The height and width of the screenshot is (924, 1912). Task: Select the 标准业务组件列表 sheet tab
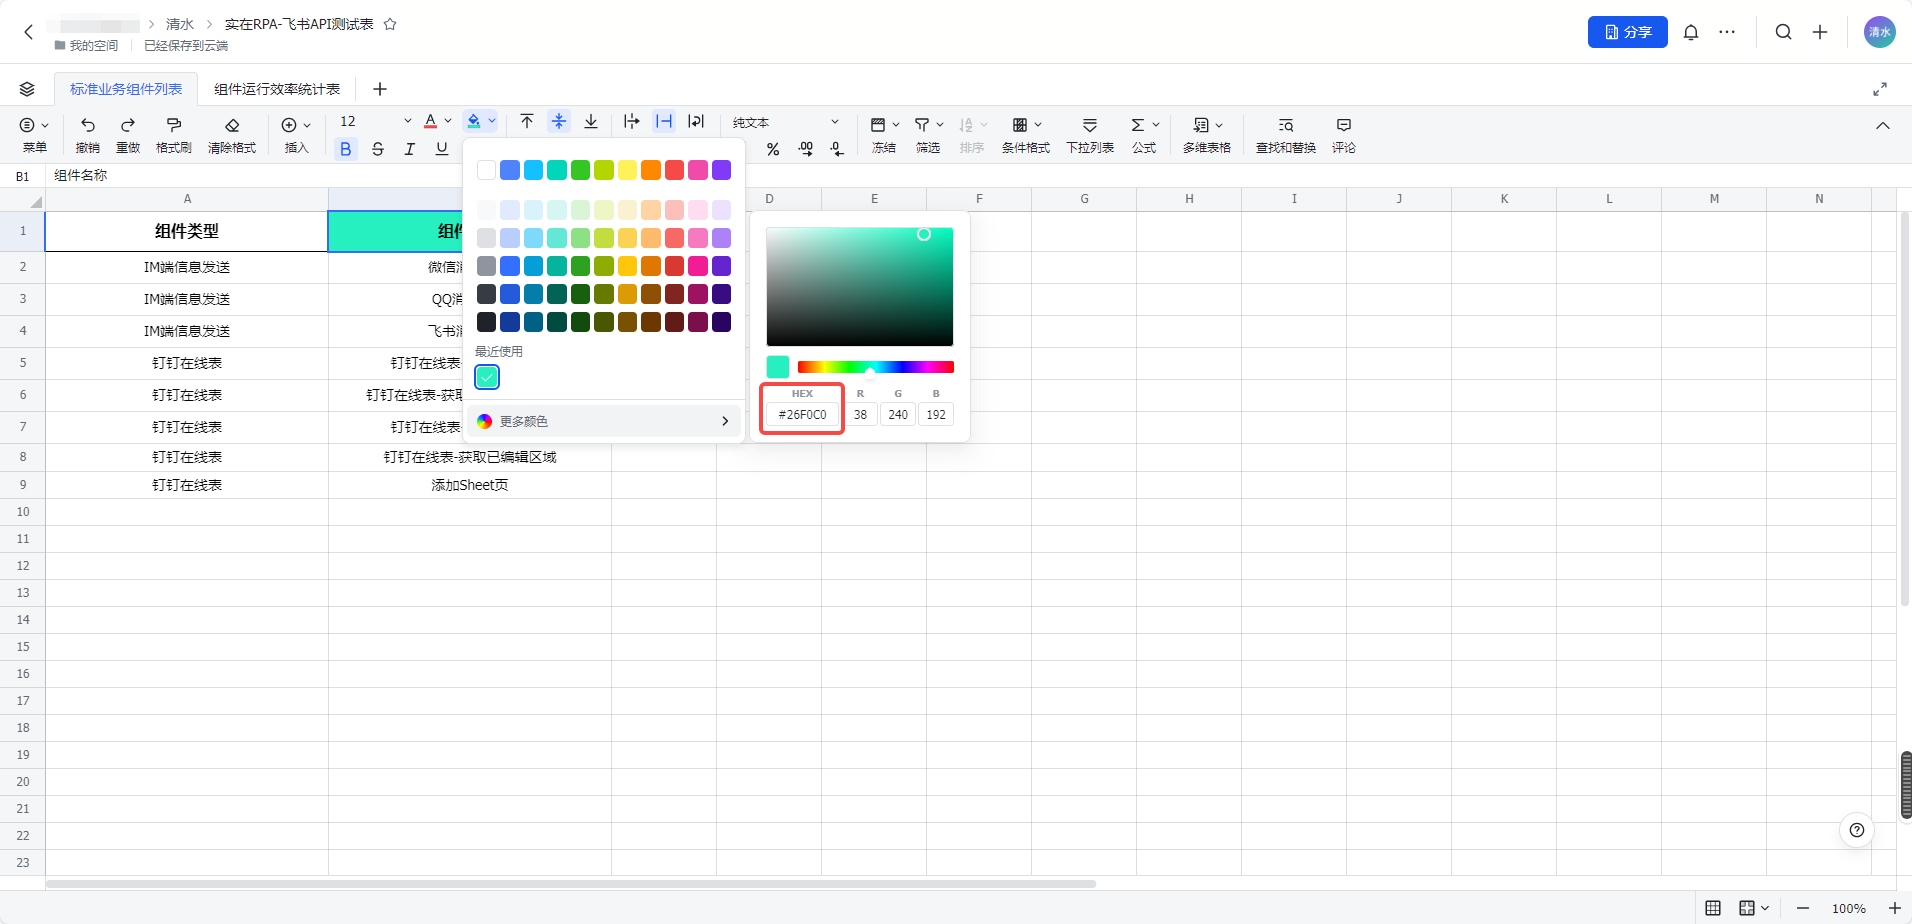click(x=126, y=89)
